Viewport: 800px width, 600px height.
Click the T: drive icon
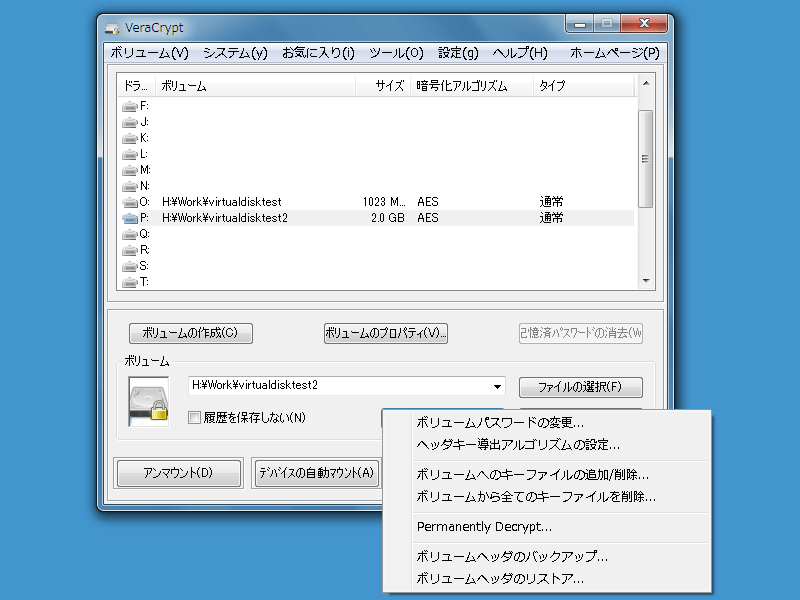pos(130,282)
